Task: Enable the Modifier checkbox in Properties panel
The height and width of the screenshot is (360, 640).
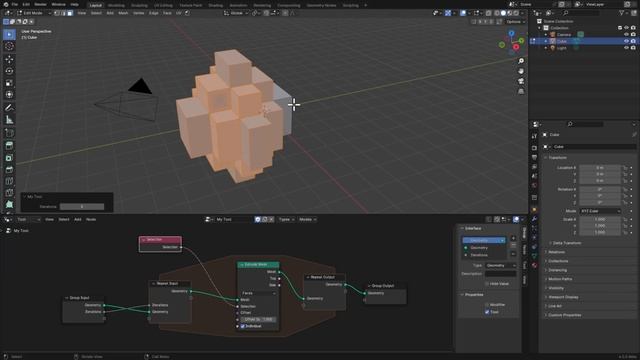Action: coord(487,304)
